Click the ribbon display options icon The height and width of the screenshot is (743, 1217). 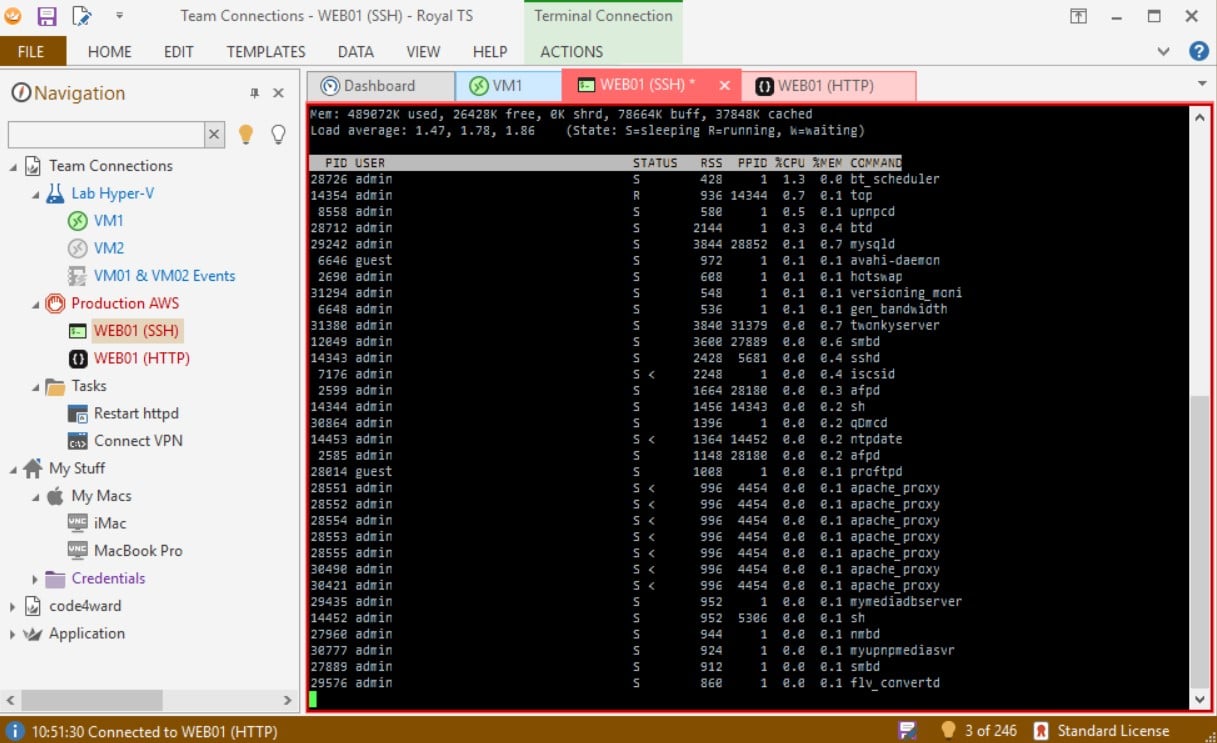(x=1078, y=16)
